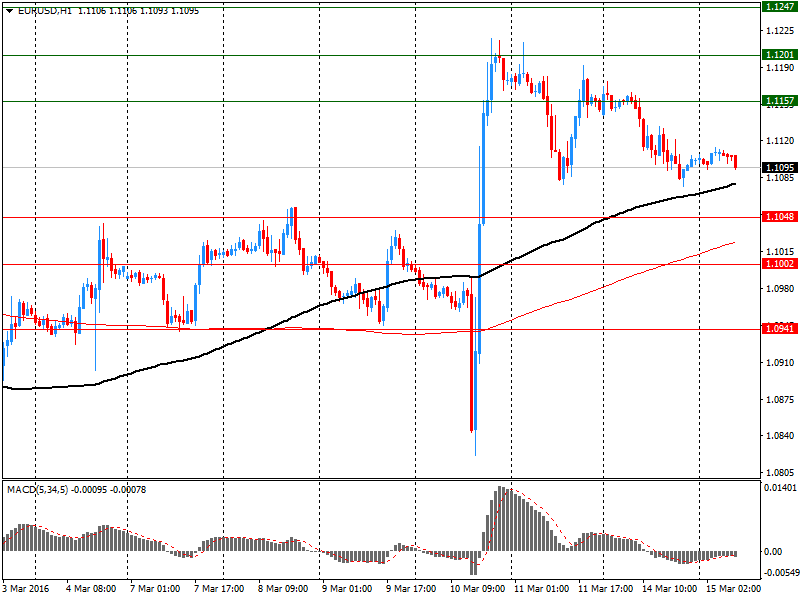Click the 11 Mar 17:00 time label
Viewport: 800px width, 600px height.
coord(606,589)
